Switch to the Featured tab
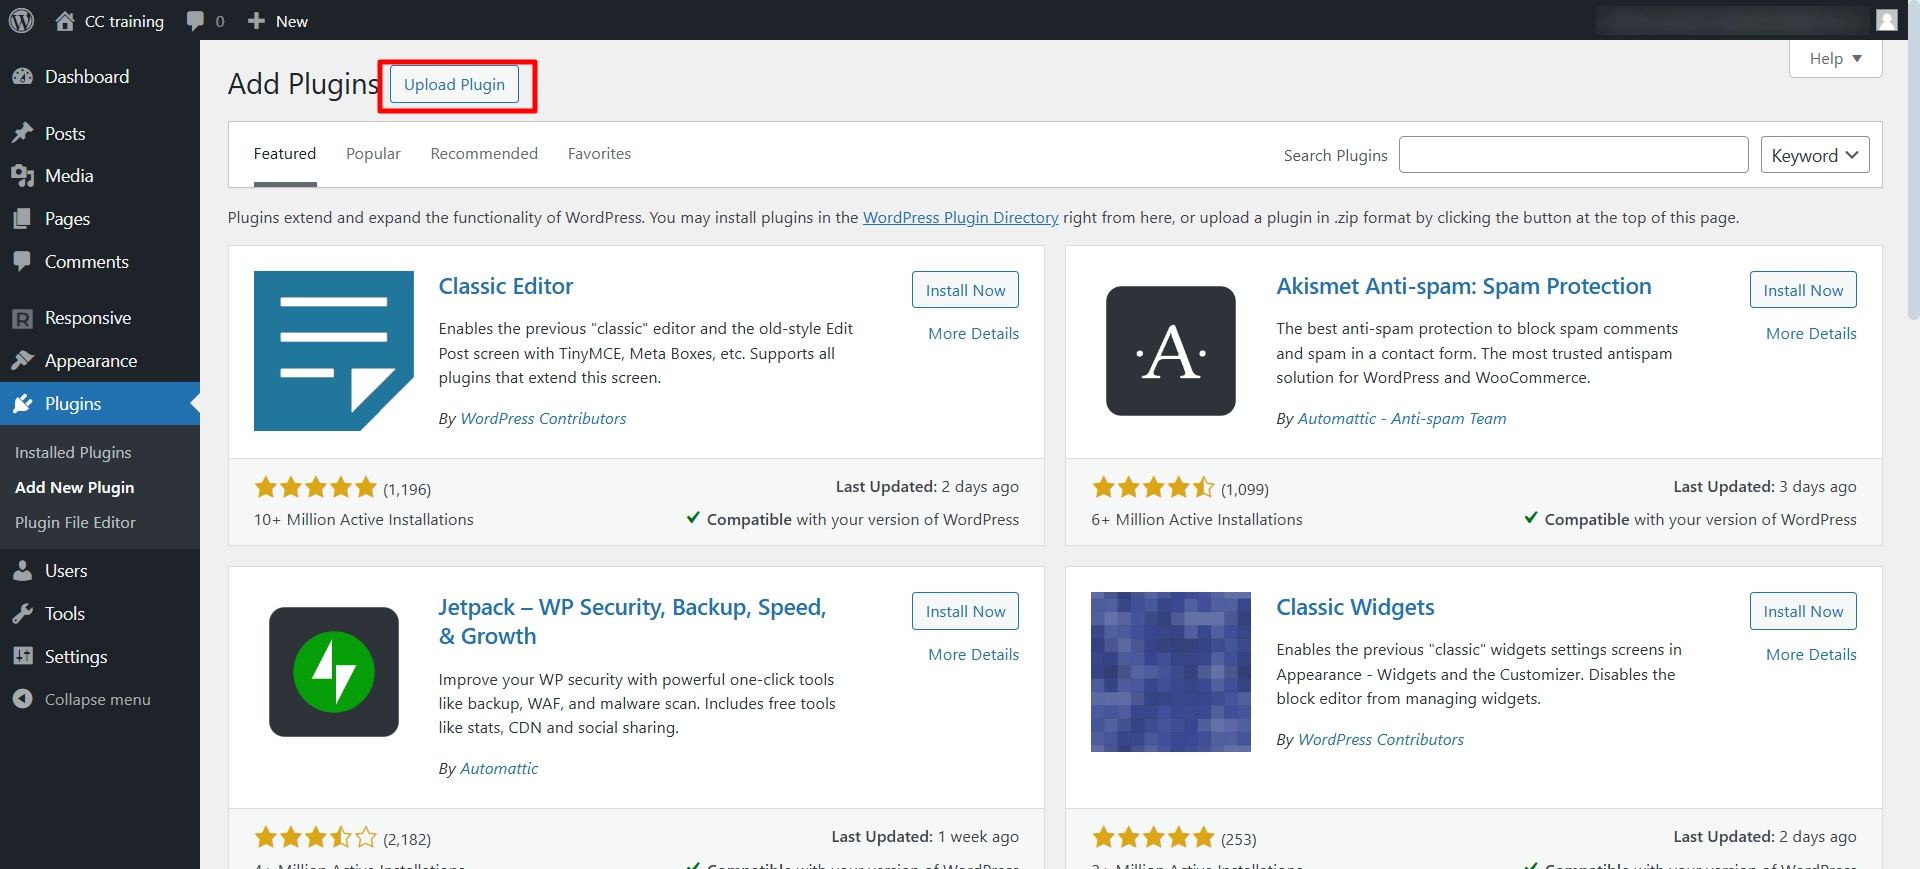 (285, 154)
